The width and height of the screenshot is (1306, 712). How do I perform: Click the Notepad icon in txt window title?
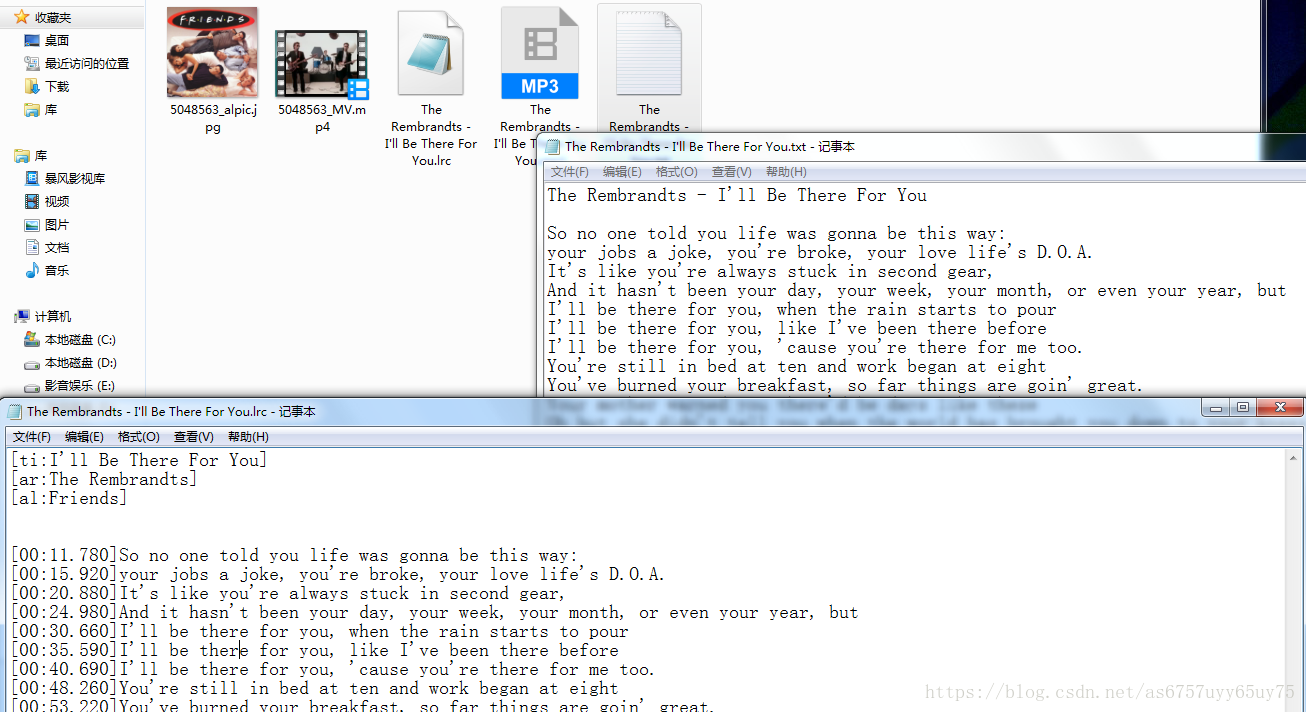pos(552,146)
